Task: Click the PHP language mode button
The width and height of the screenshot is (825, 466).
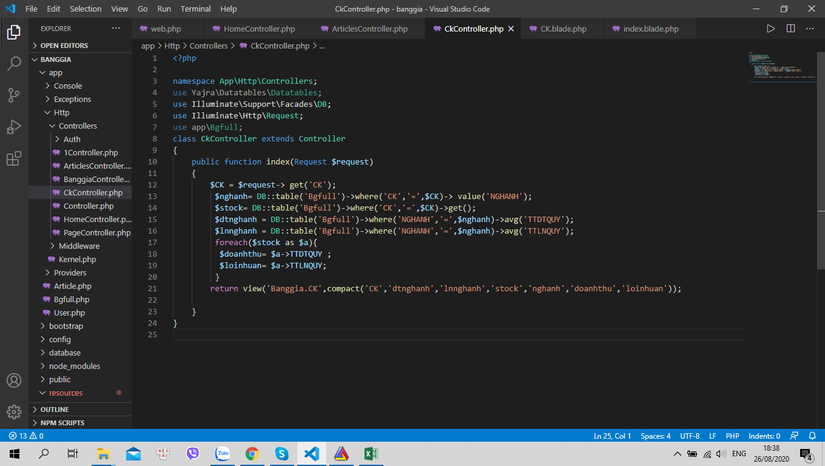Action: (x=731, y=436)
